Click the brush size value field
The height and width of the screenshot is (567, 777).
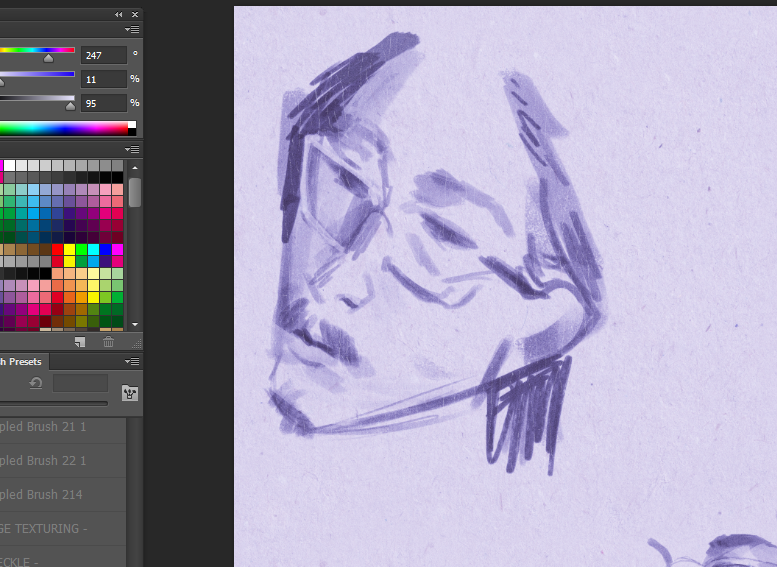[x=80, y=383]
